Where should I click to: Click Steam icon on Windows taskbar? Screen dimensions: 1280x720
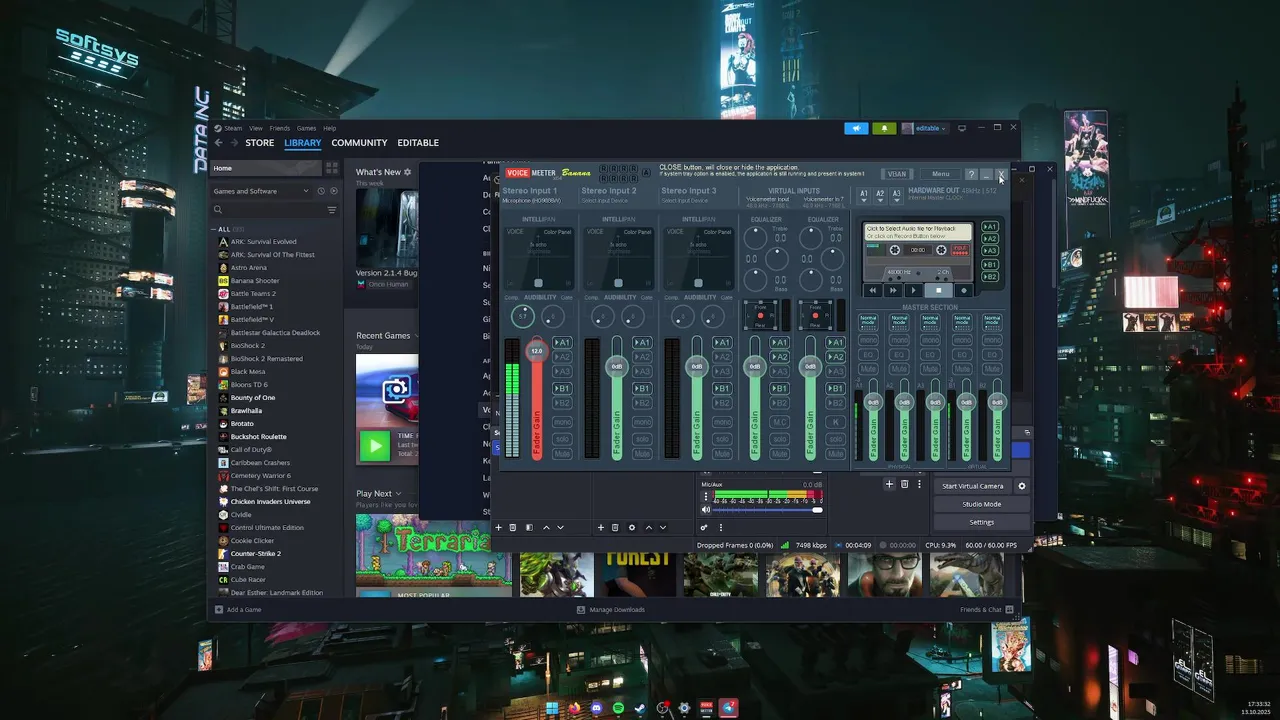click(640, 708)
